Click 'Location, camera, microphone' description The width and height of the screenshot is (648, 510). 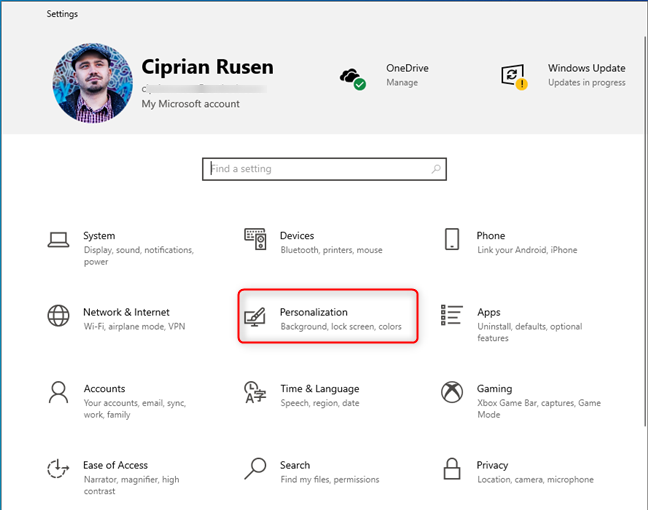coord(536,479)
